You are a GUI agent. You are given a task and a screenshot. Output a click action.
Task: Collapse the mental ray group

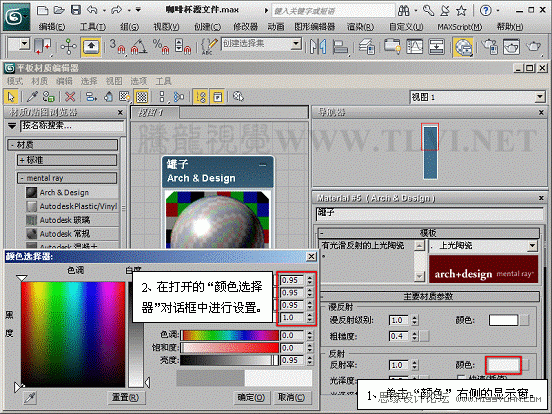pyautogui.click(x=67, y=178)
